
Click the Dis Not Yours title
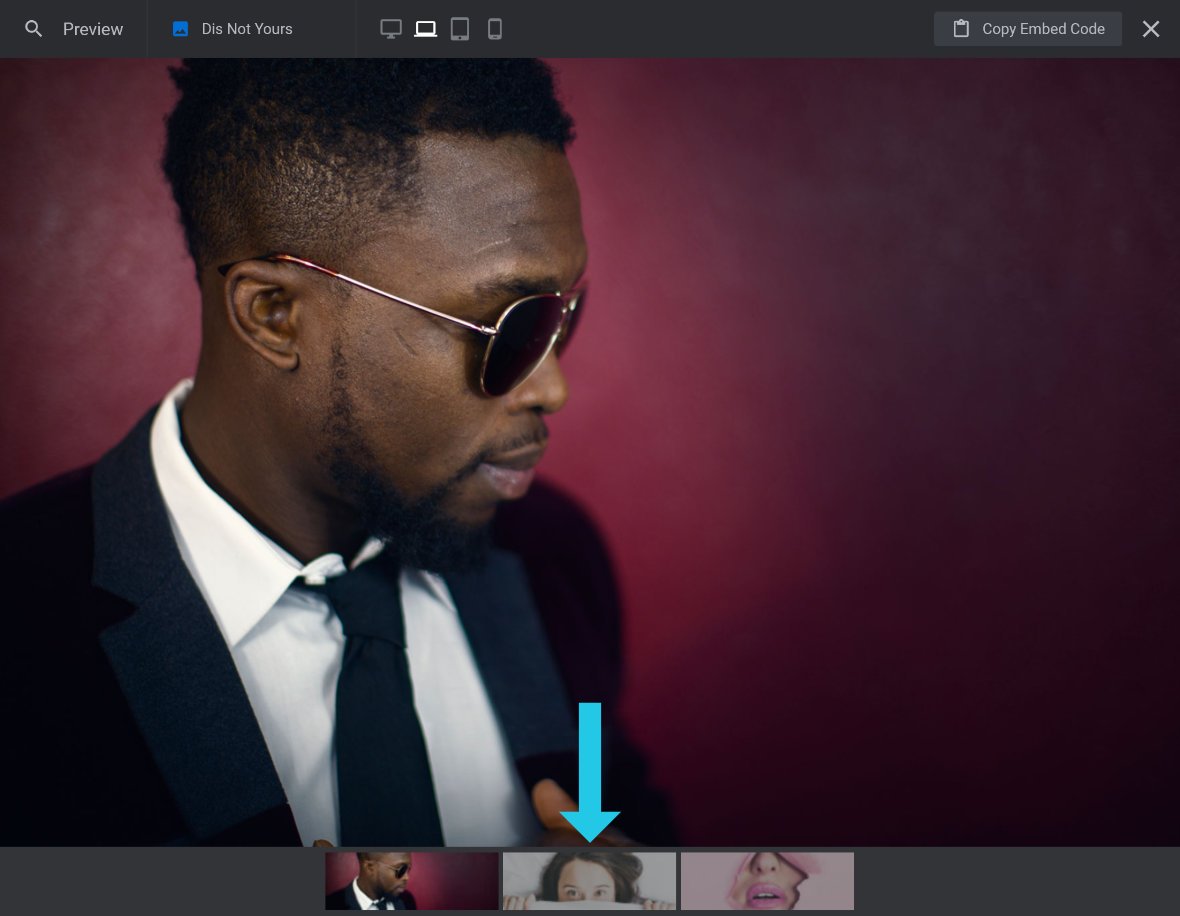(247, 29)
